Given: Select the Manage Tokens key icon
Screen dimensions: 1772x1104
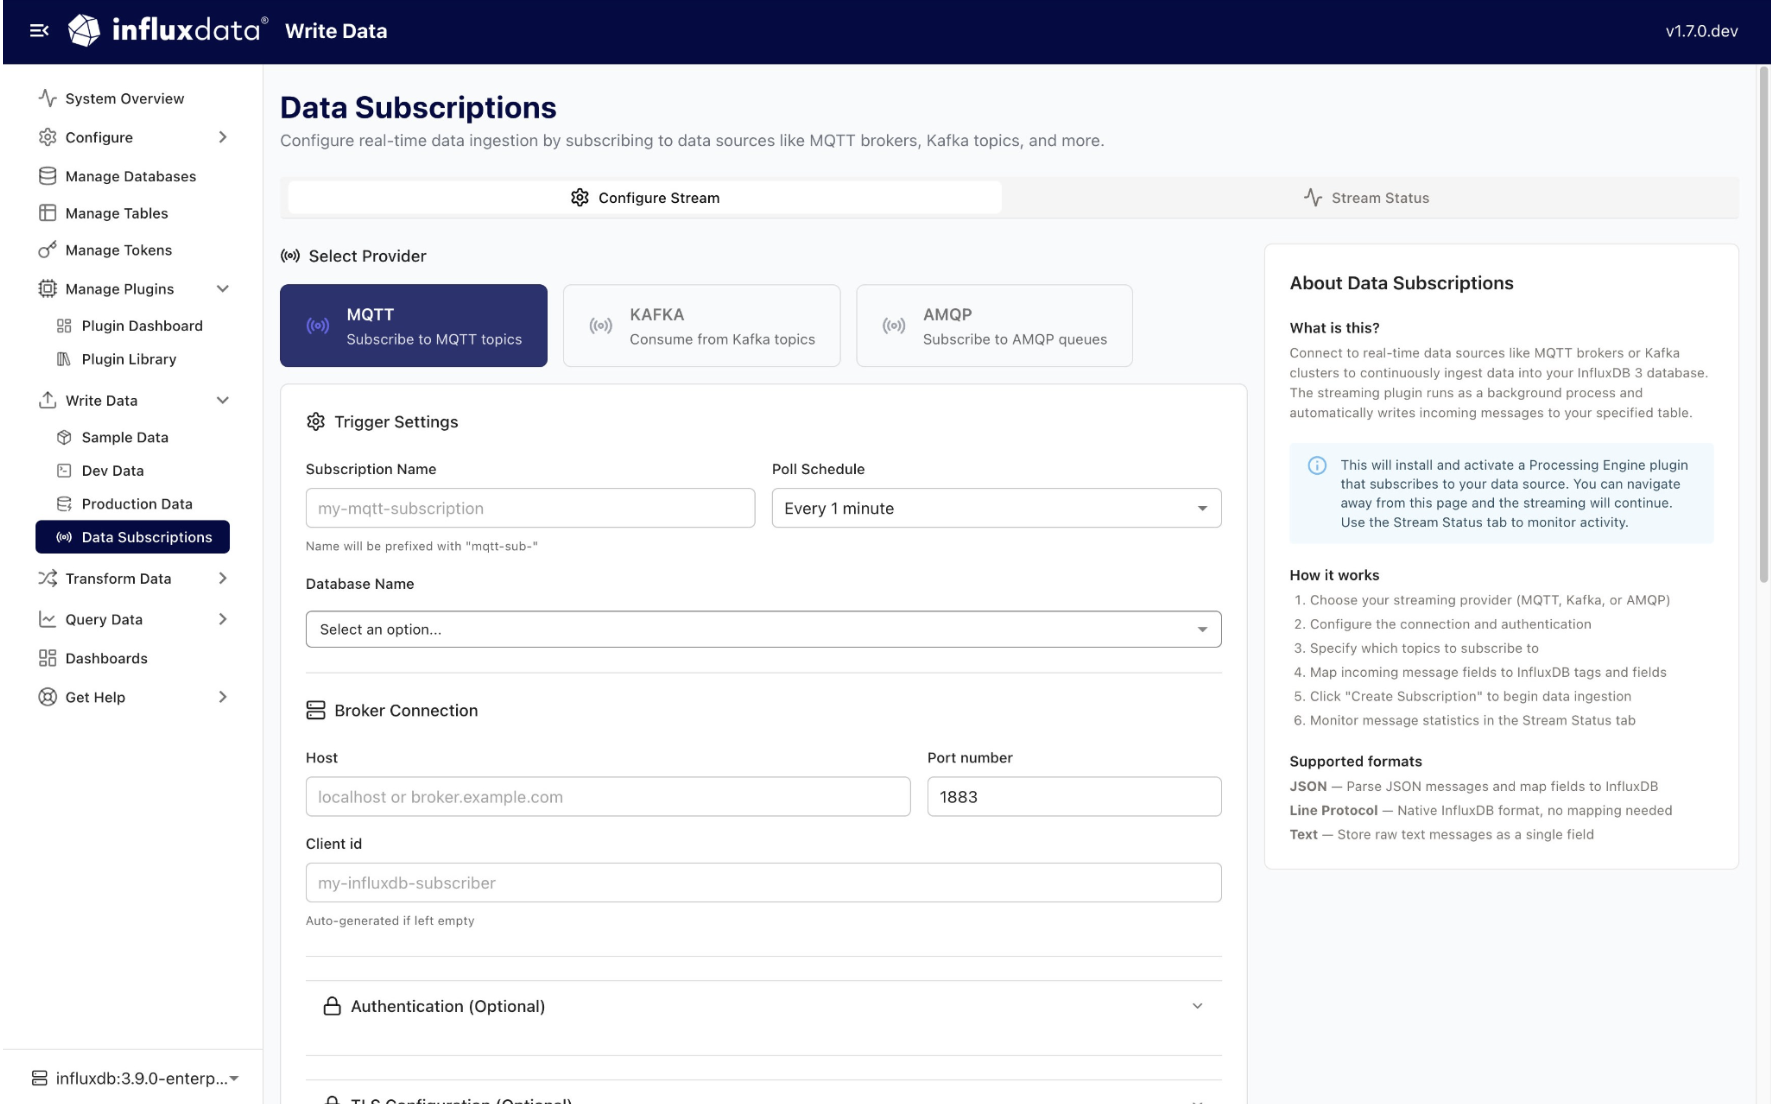Looking at the screenshot, I should 46,250.
